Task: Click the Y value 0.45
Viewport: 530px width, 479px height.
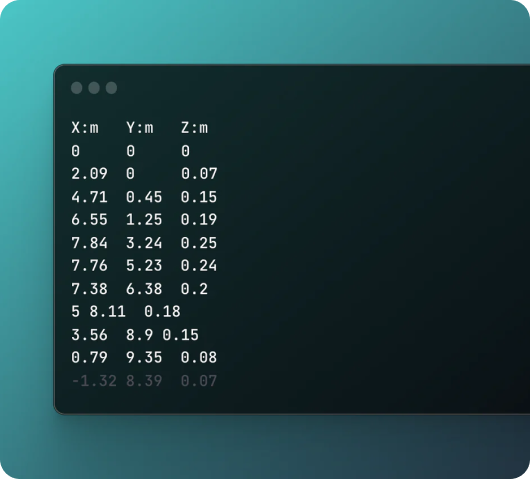Action: (x=144, y=197)
